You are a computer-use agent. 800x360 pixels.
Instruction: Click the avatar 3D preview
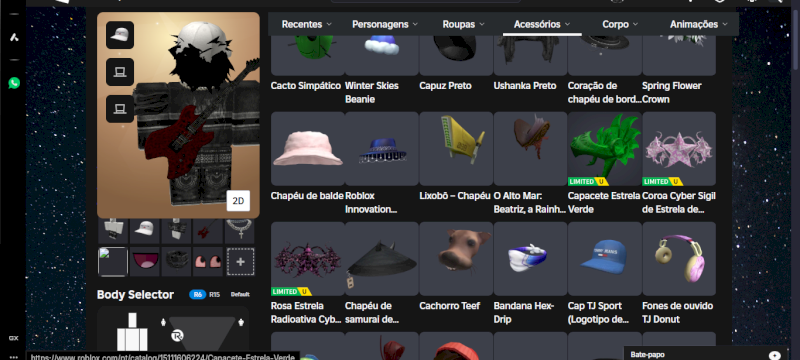(x=178, y=115)
